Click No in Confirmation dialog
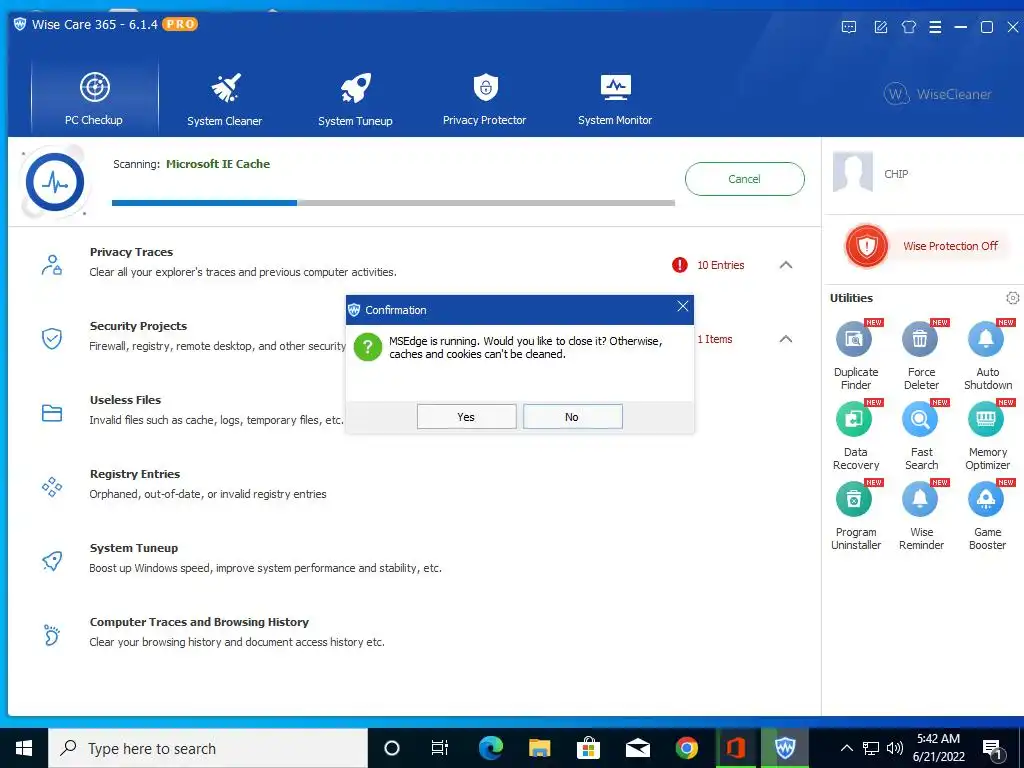The image size is (1024, 768). coord(572,417)
